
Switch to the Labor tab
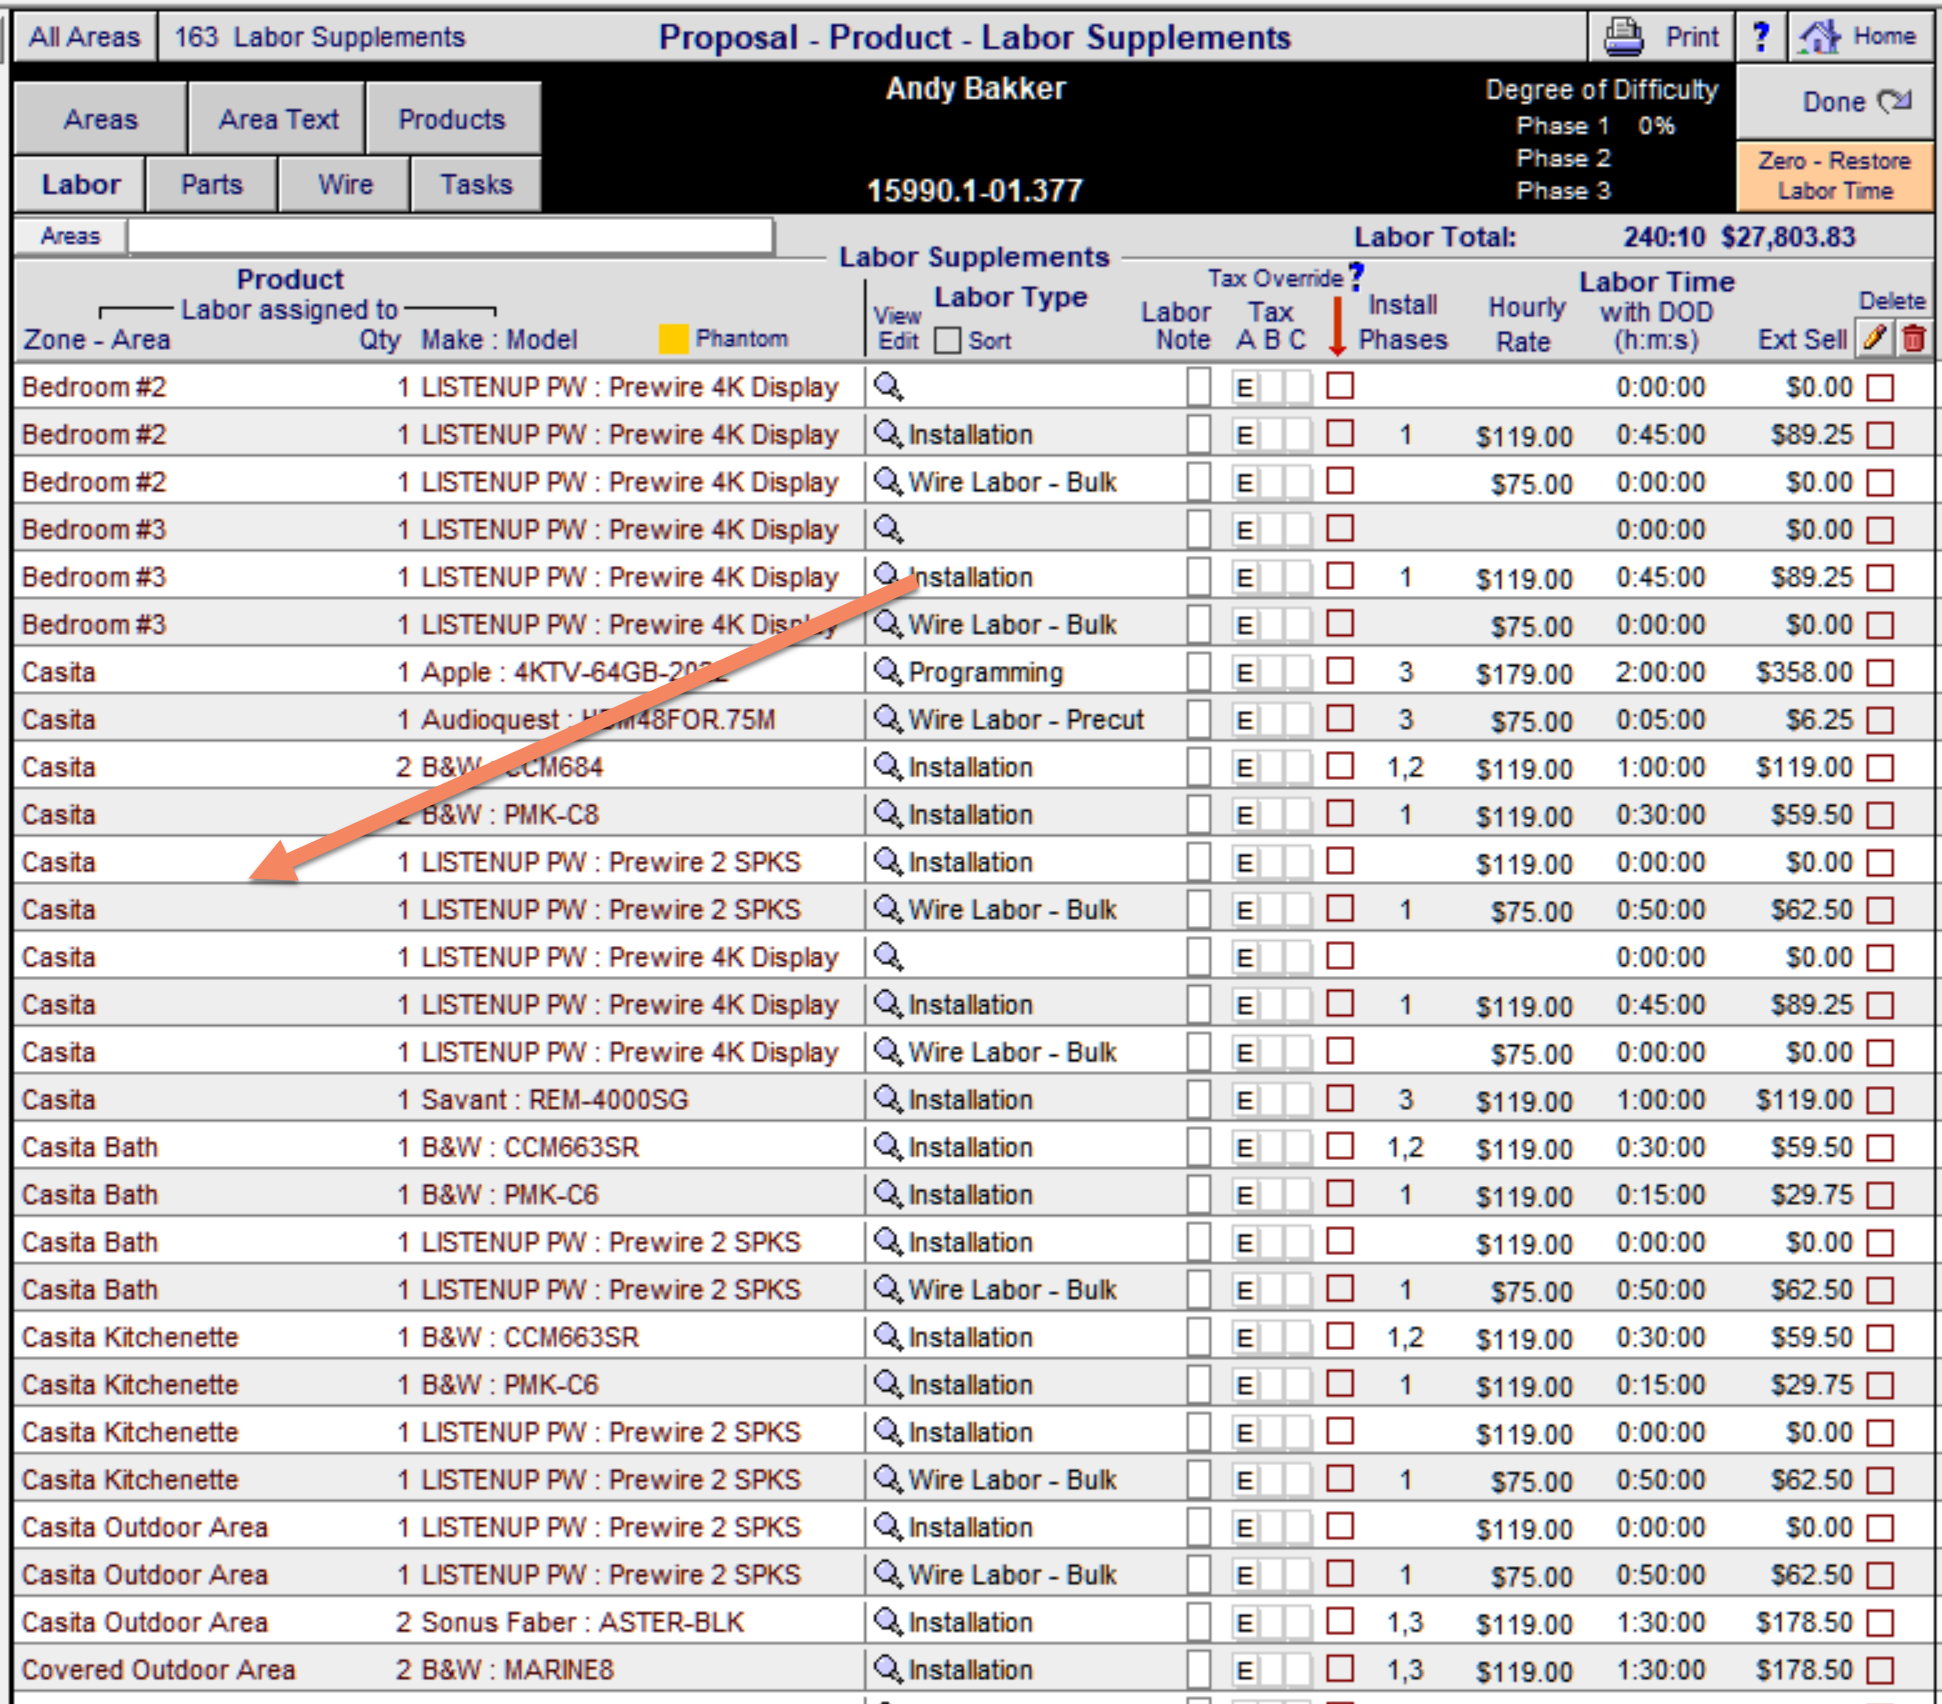click(x=80, y=184)
